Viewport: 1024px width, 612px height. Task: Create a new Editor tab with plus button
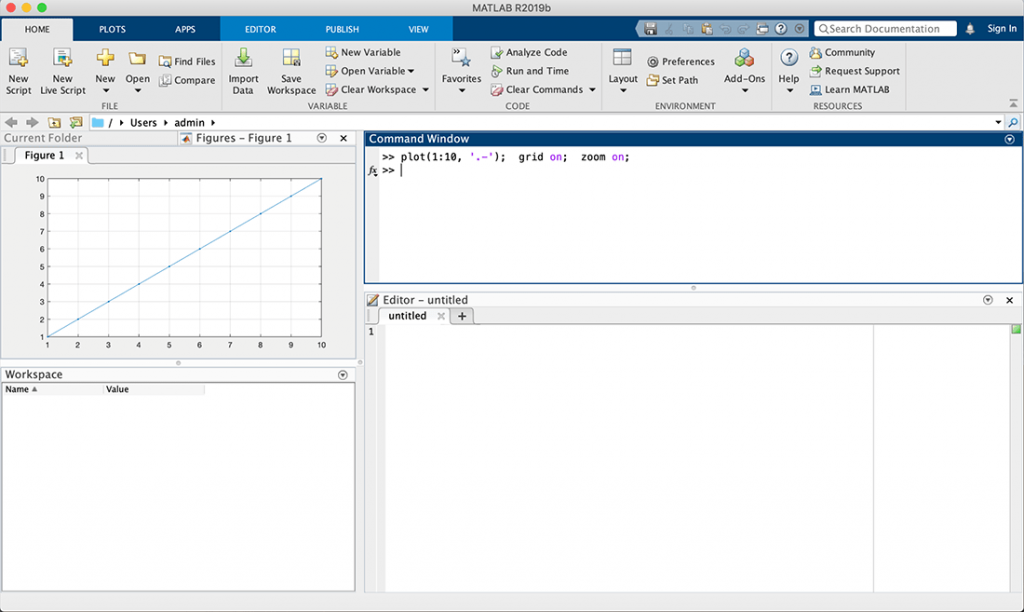point(461,315)
